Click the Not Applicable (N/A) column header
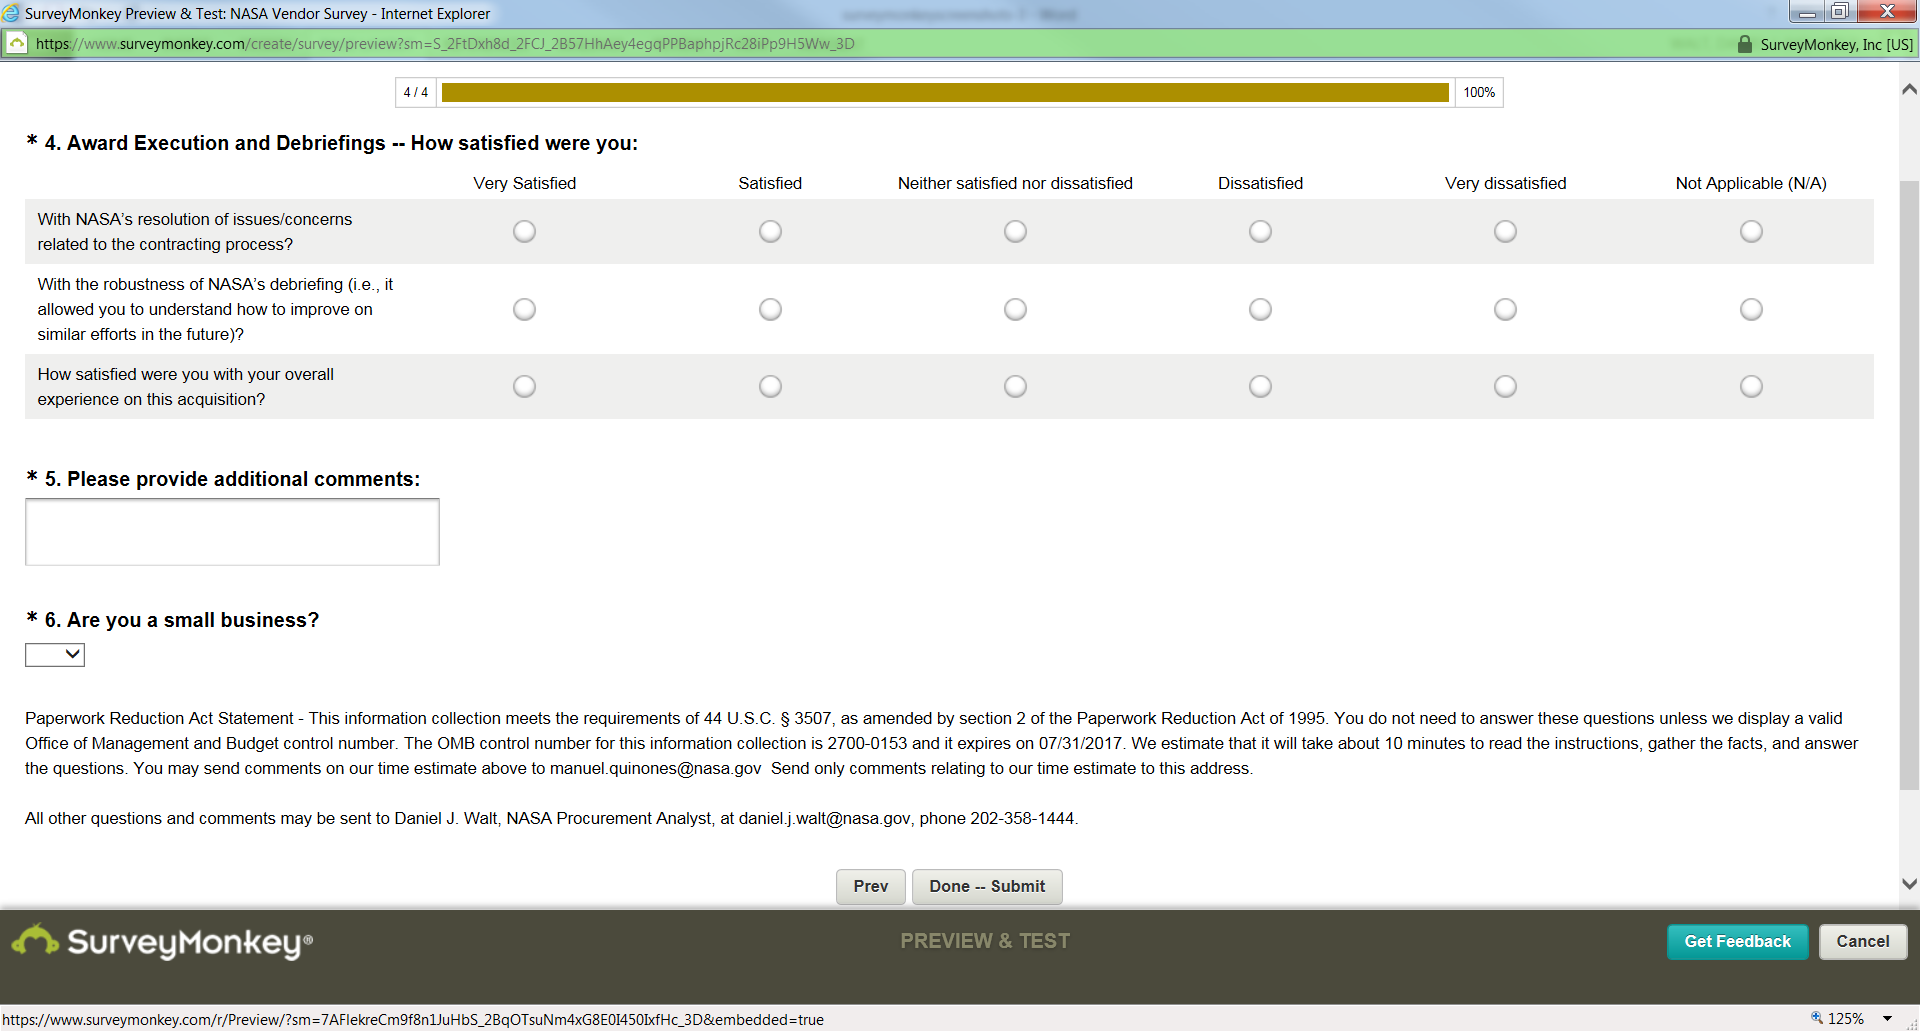This screenshot has width=1920, height=1032. coord(1751,183)
